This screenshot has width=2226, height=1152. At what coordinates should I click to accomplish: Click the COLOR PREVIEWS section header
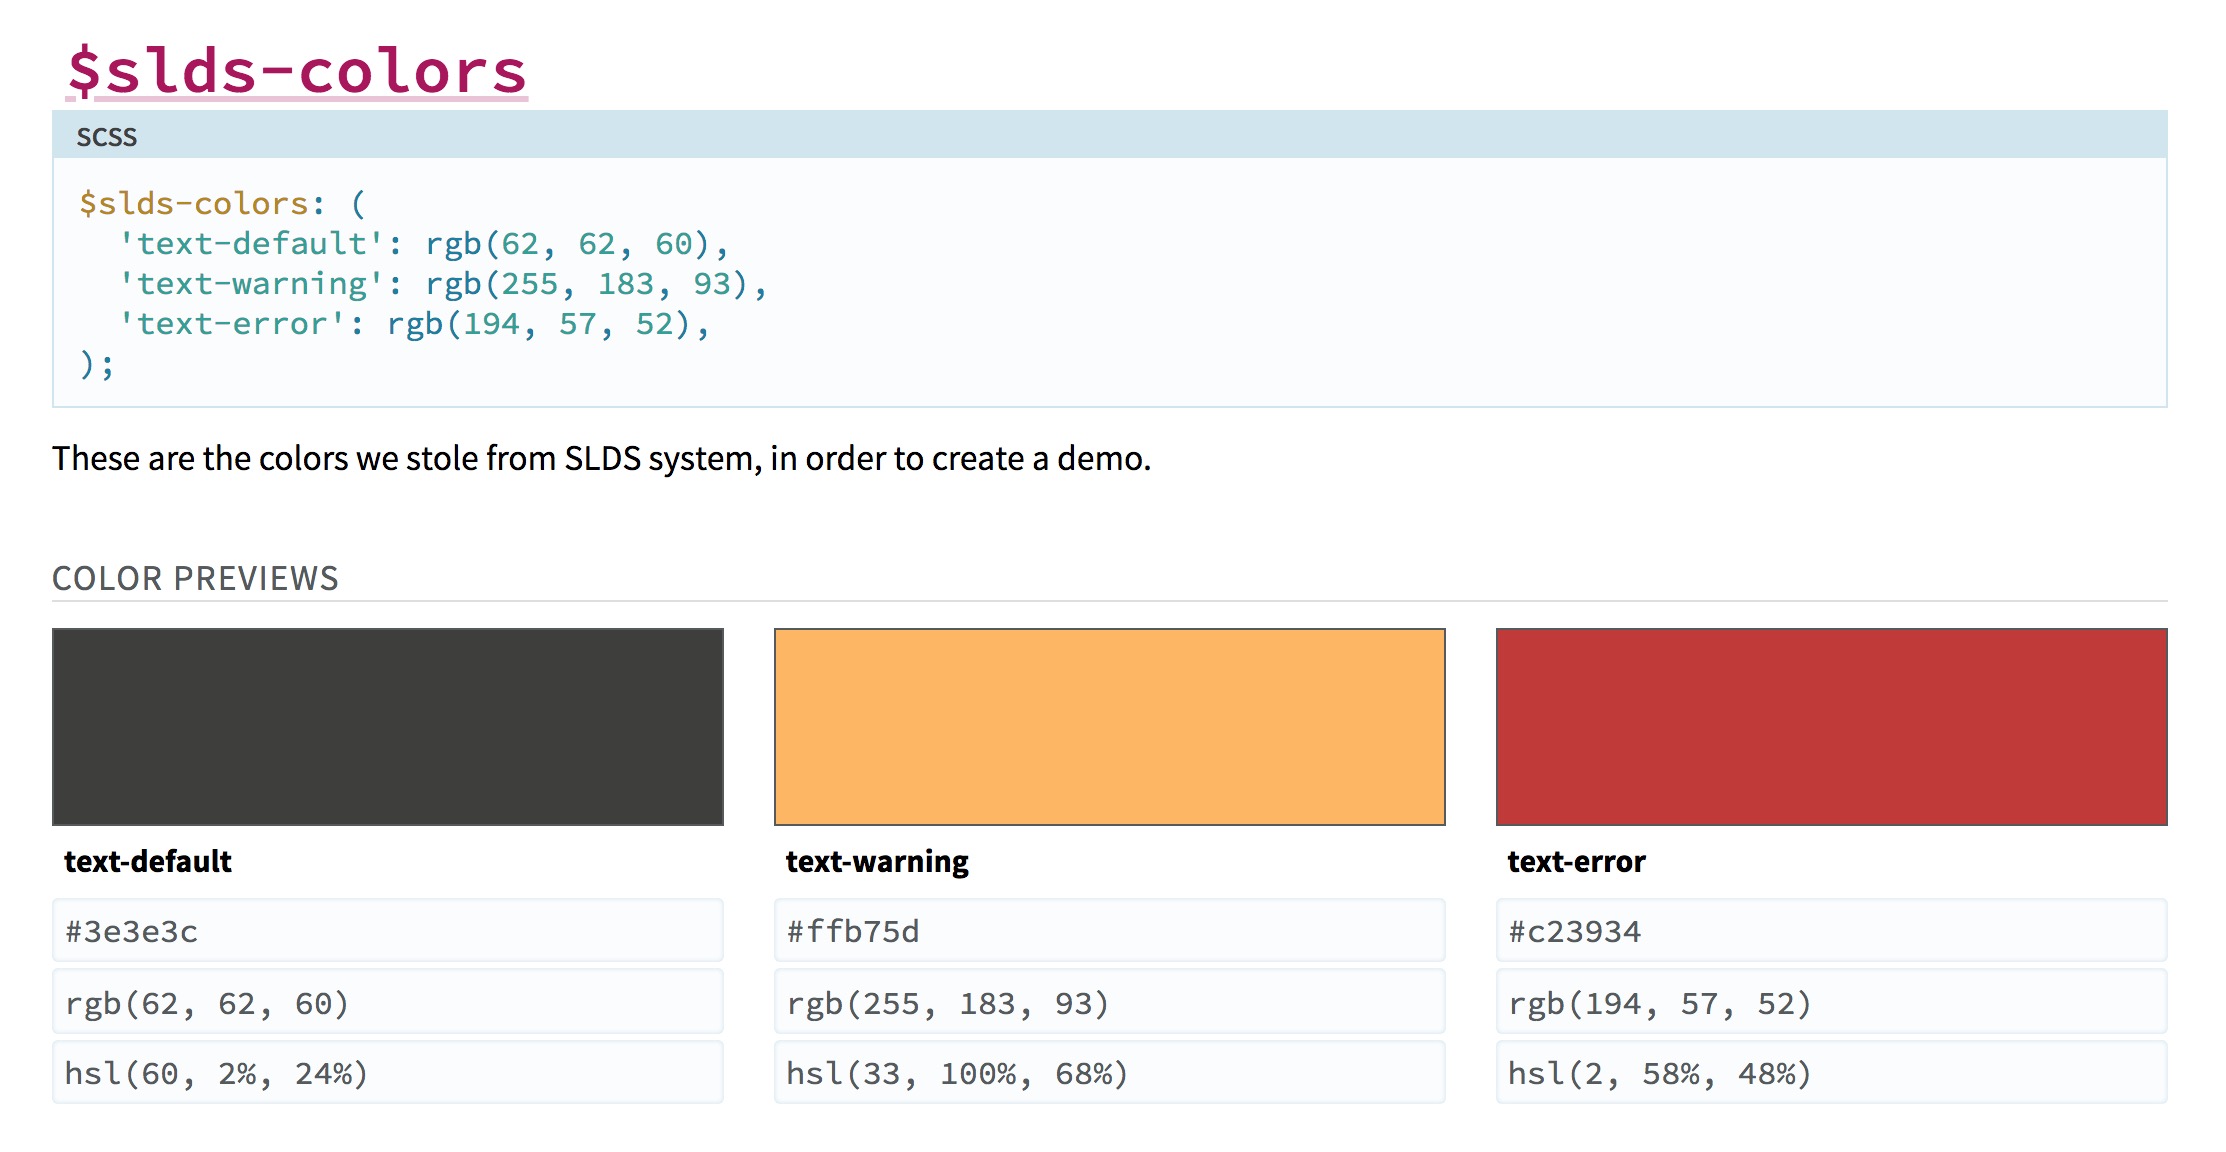click(196, 577)
